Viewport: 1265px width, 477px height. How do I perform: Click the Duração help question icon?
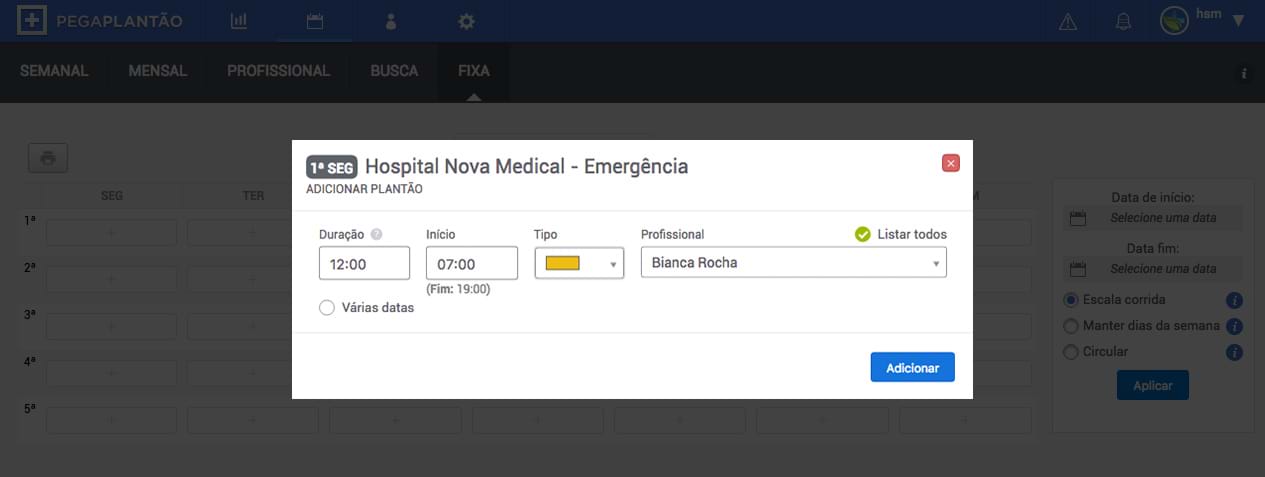[377, 235]
